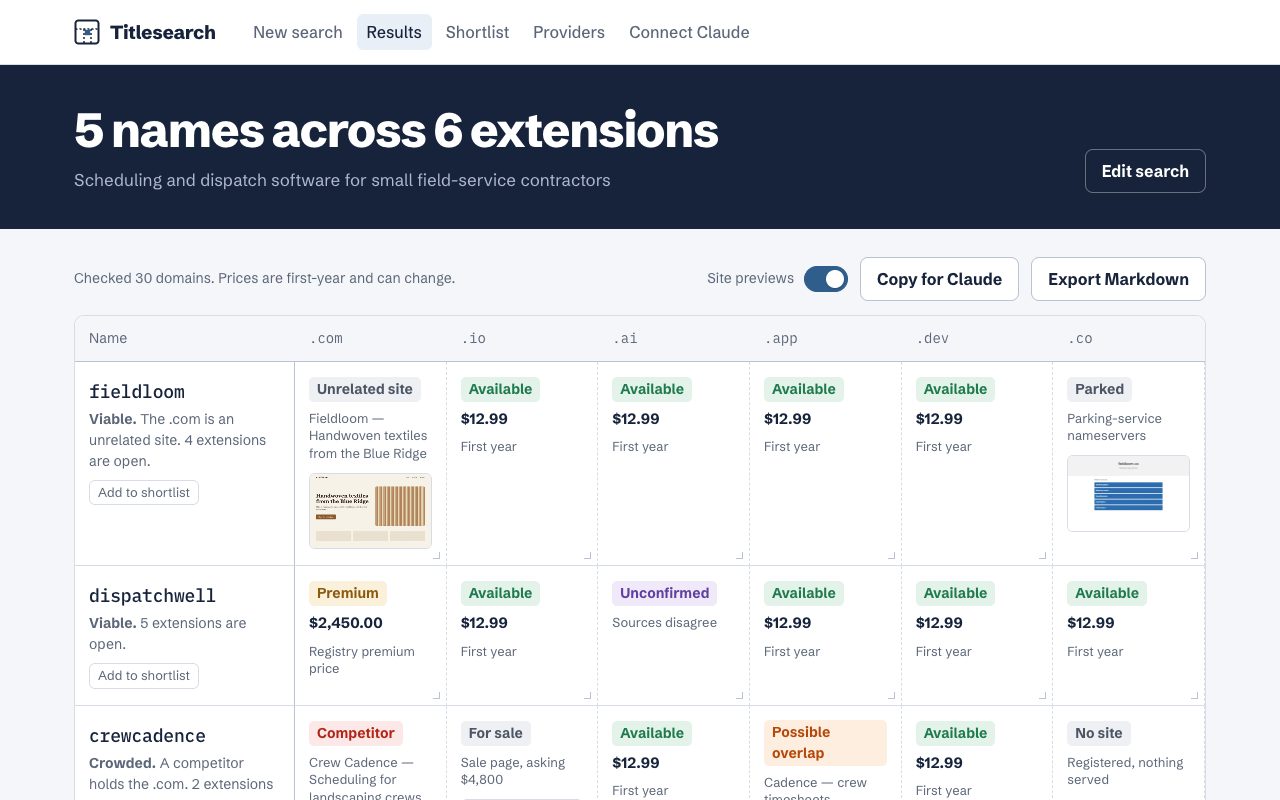
Task: Click the Parked badge for fieldloom .co
Action: pyautogui.click(x=1099, y=389)
